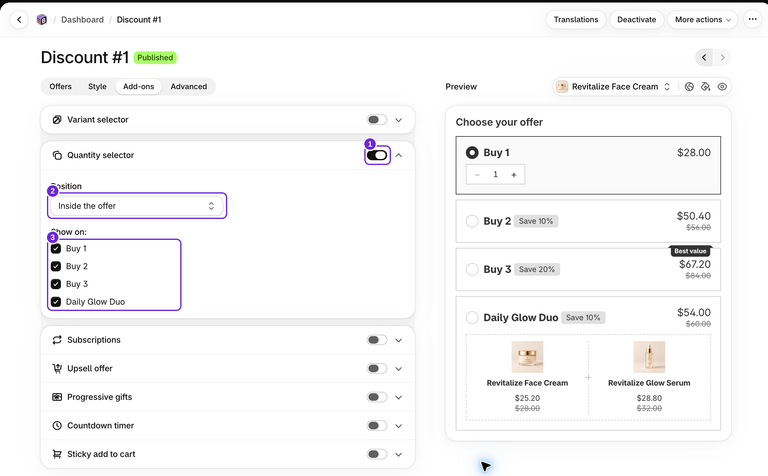Click the Dashboard breadcrumb link

(x=82, y=20)
